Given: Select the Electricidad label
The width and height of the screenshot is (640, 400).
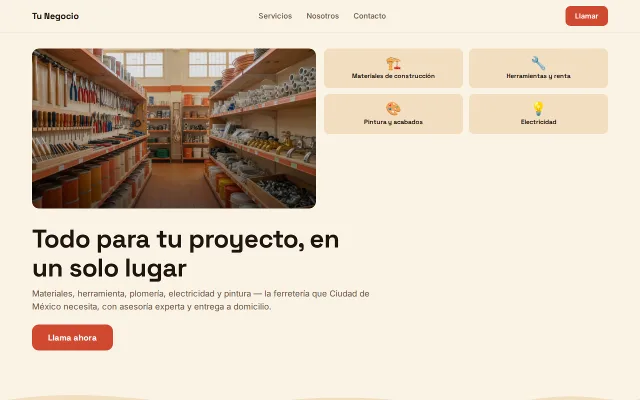Looking at the screenshot, I should pyautogui.click(x=538, y=122).
